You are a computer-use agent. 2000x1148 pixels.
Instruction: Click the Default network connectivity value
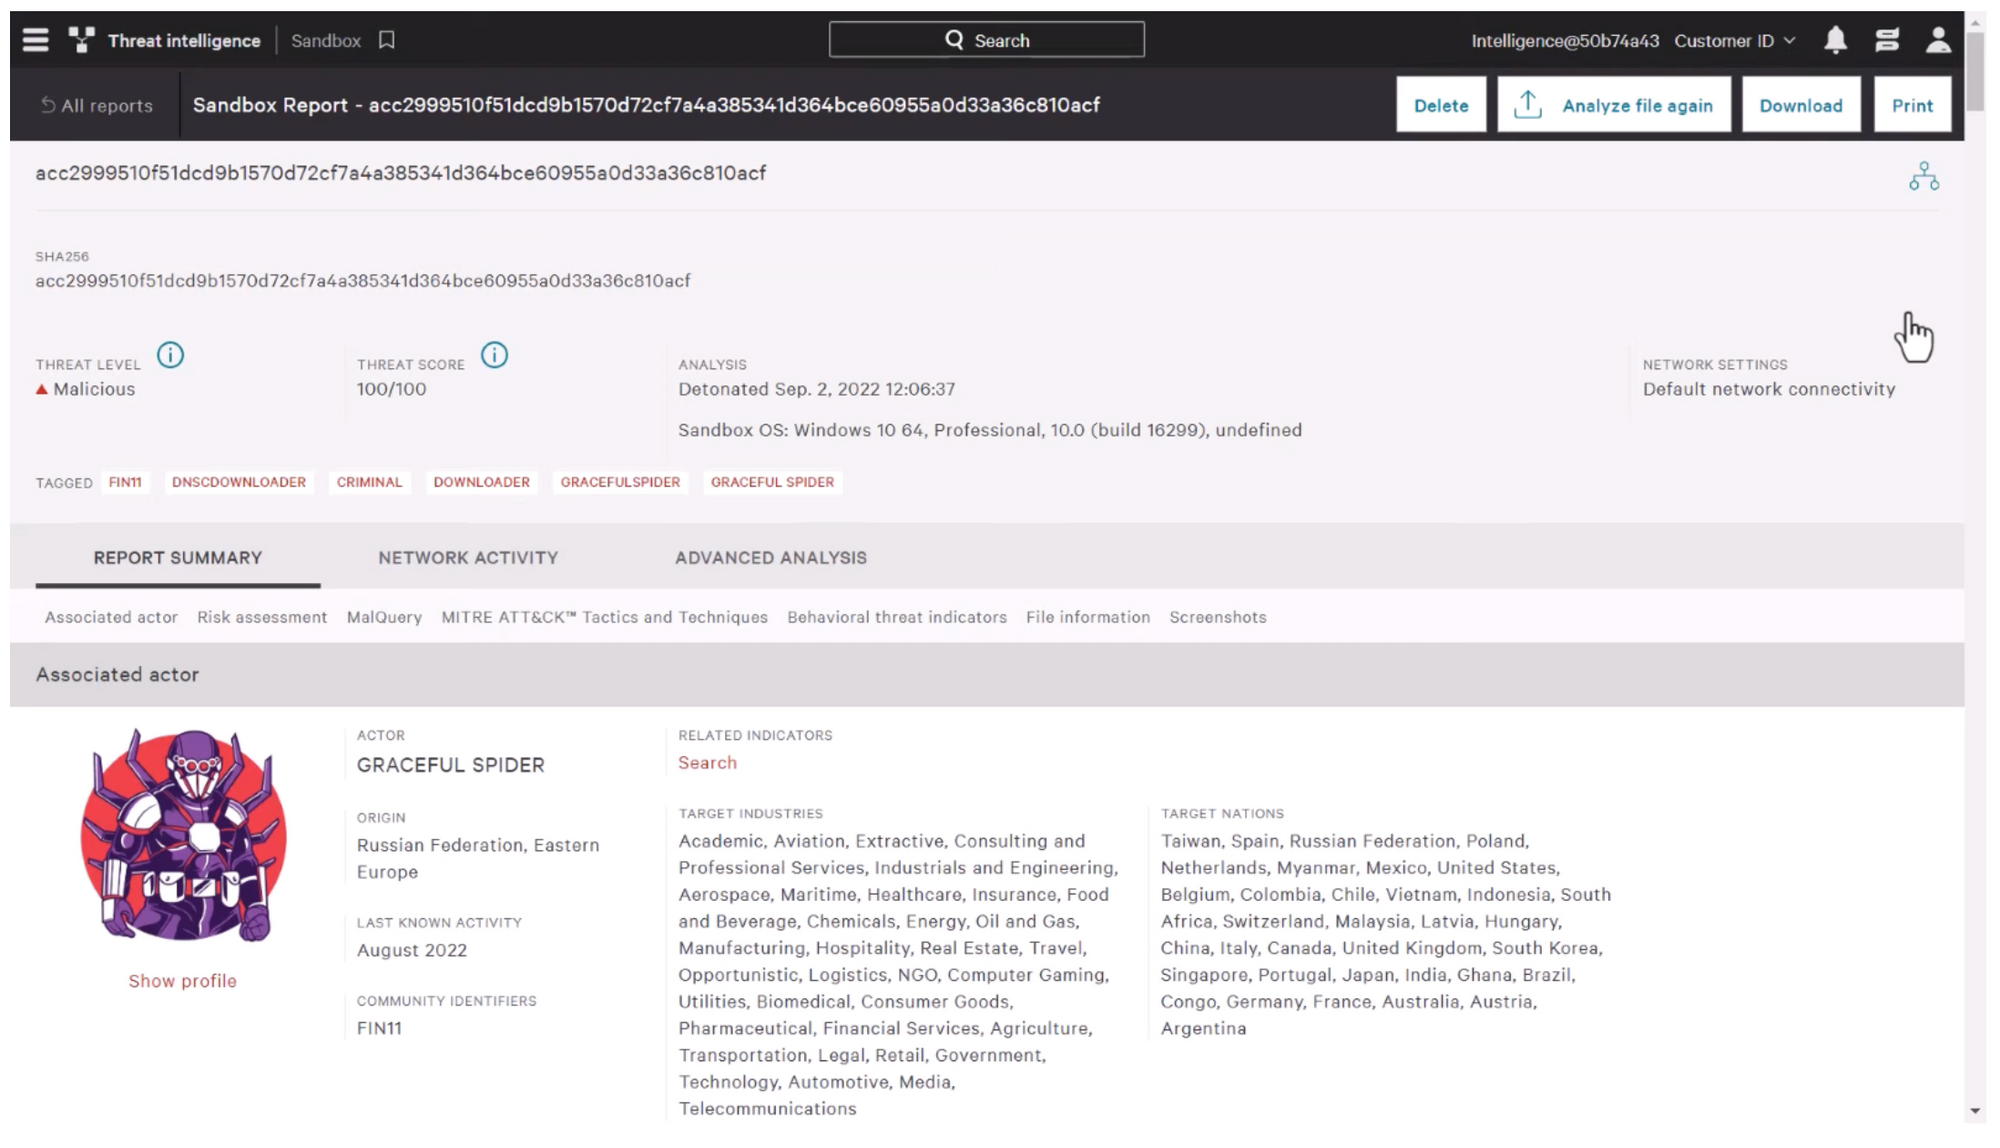[x=1768, y=389]
